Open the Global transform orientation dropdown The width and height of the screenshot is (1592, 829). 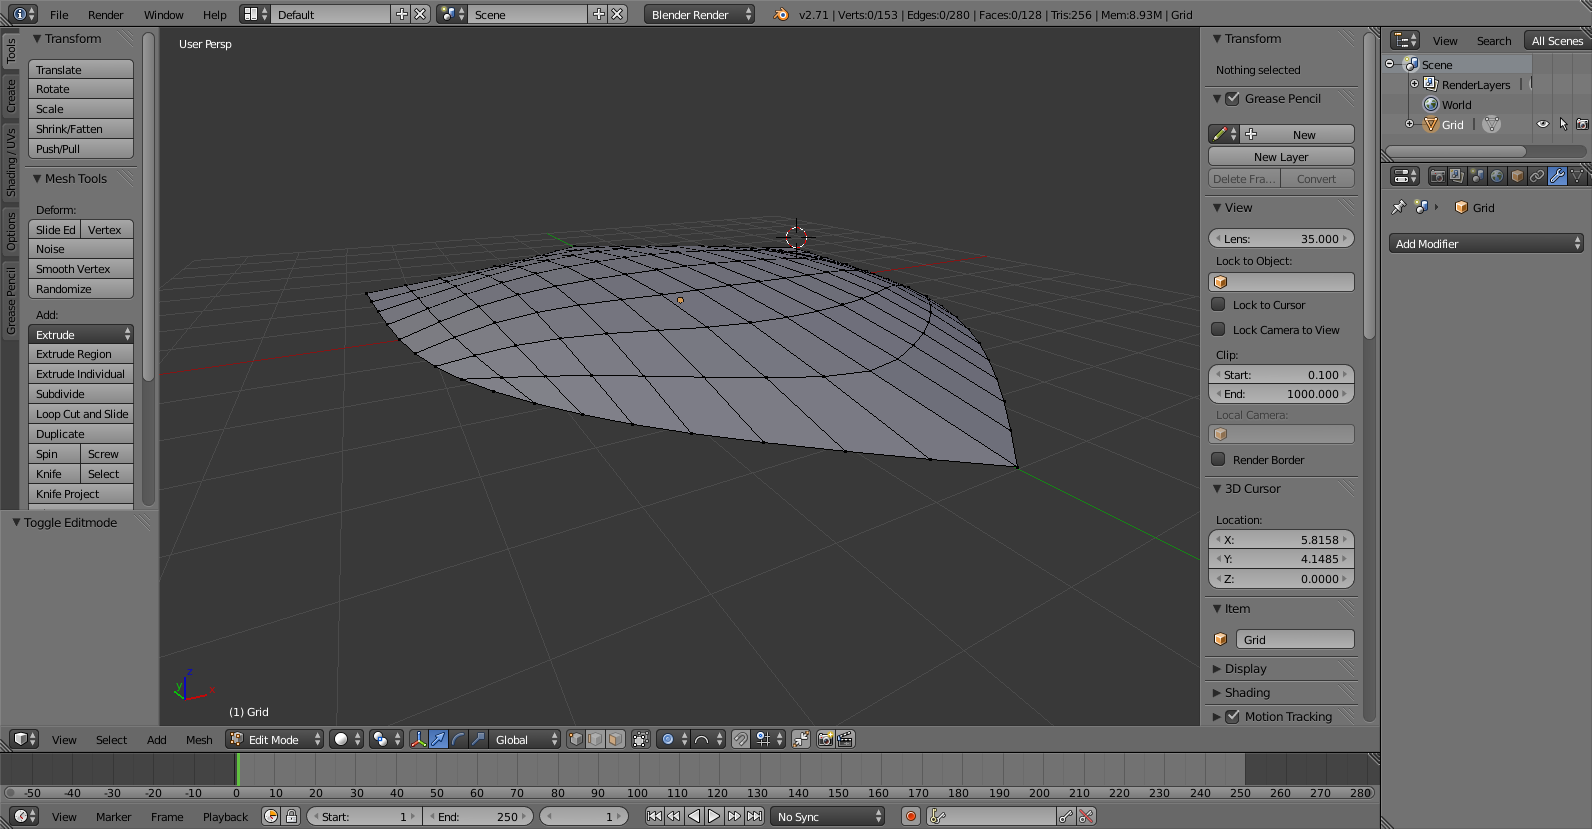(525, 739)
